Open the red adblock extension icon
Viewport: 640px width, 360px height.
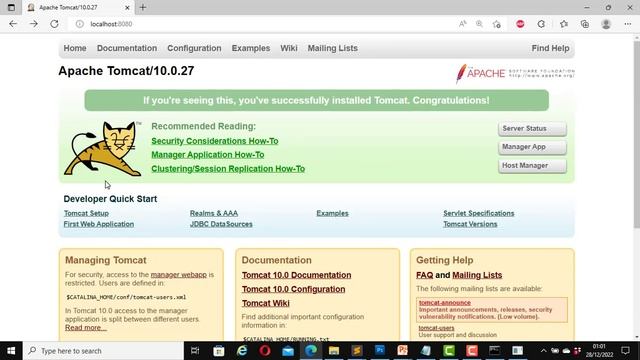tap(520, 24)
